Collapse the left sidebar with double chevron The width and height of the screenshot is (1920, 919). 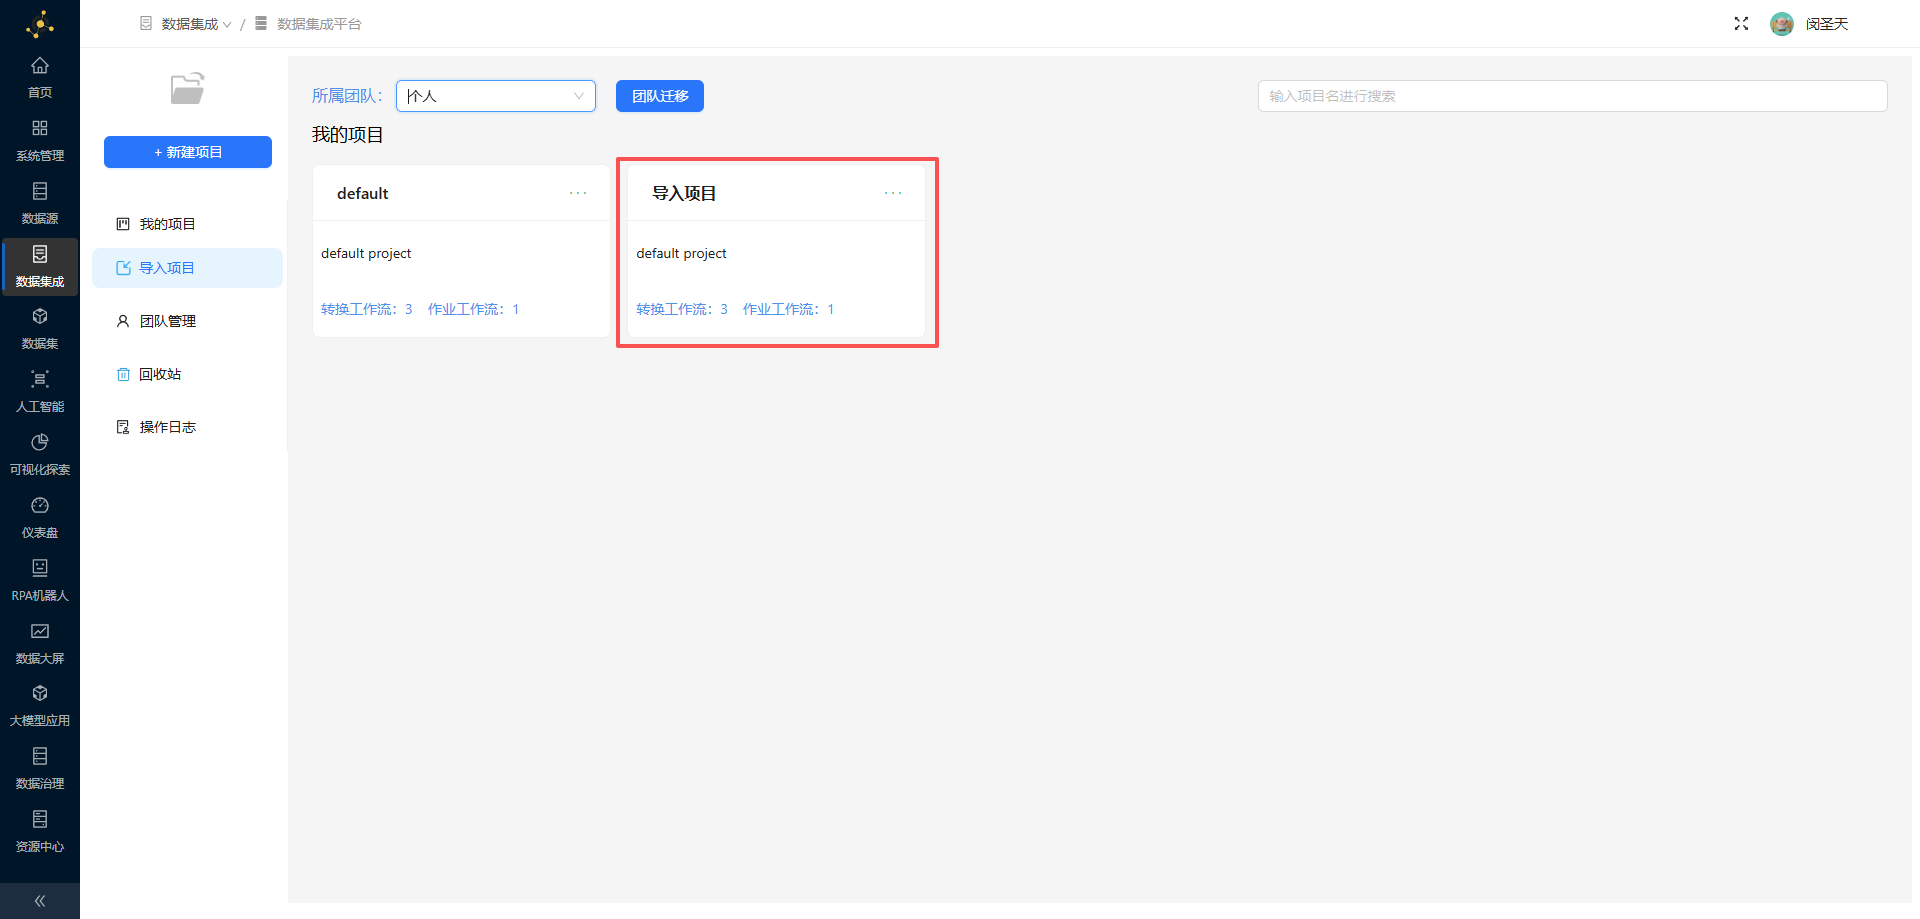40,901
